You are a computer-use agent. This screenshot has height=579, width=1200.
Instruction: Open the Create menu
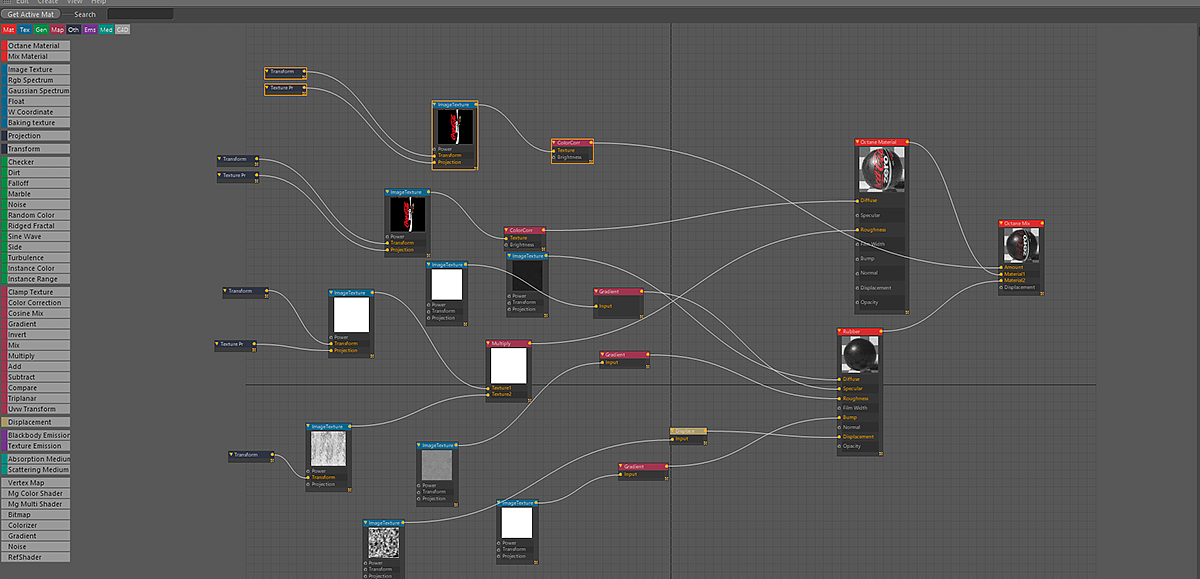(48, 2)
